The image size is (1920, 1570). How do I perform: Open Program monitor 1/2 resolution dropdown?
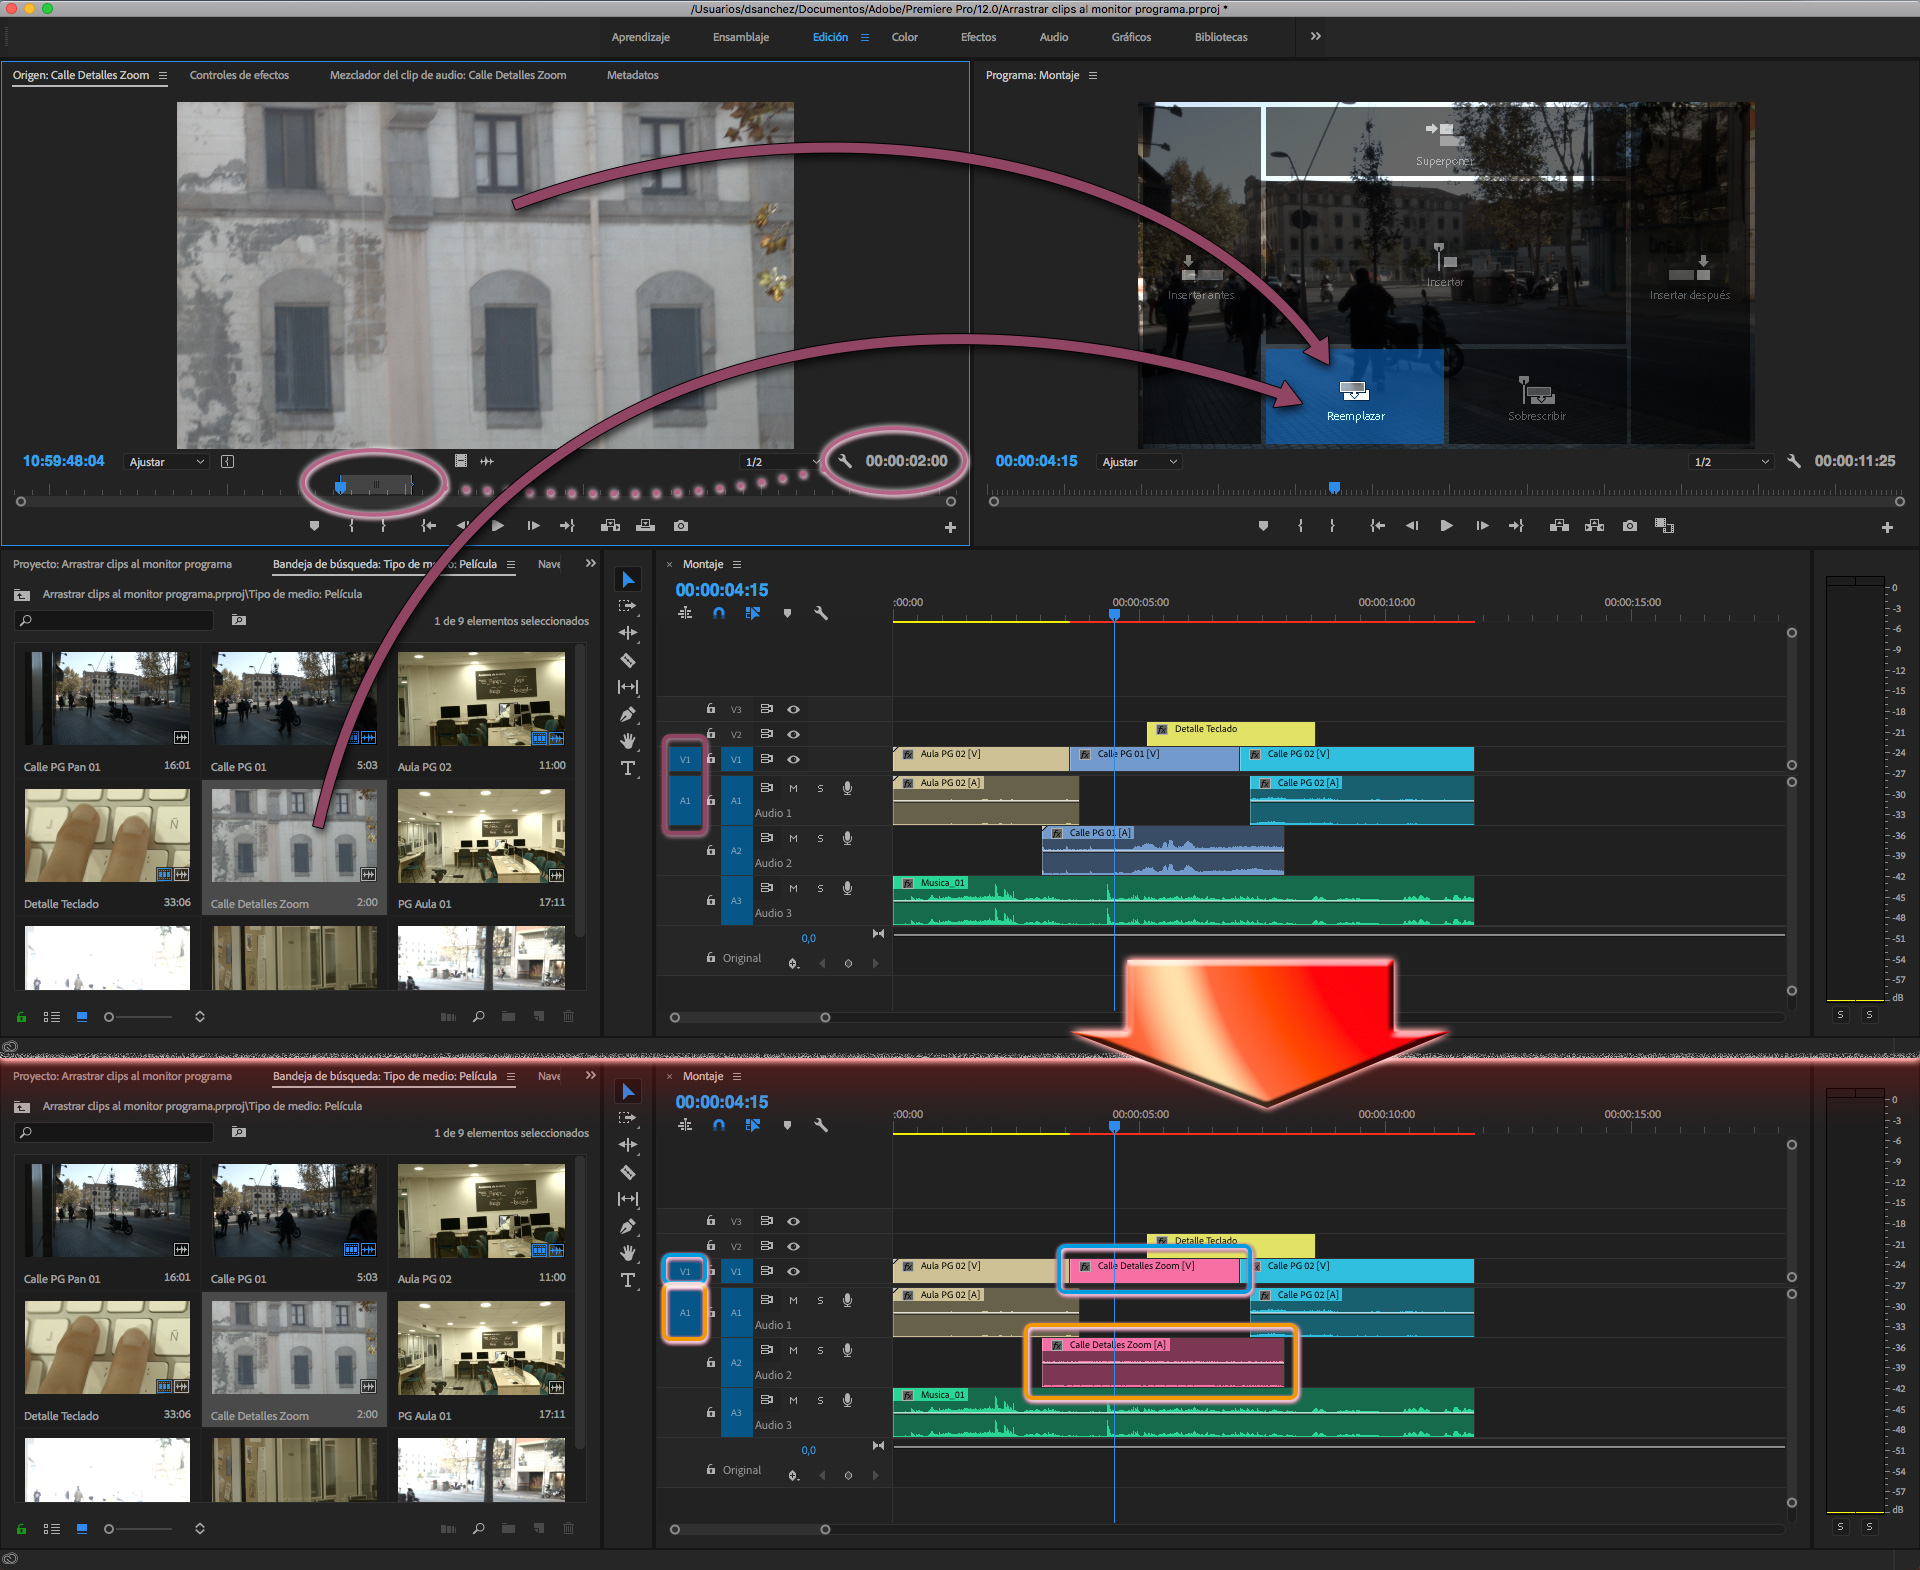tap(1731, 462)
